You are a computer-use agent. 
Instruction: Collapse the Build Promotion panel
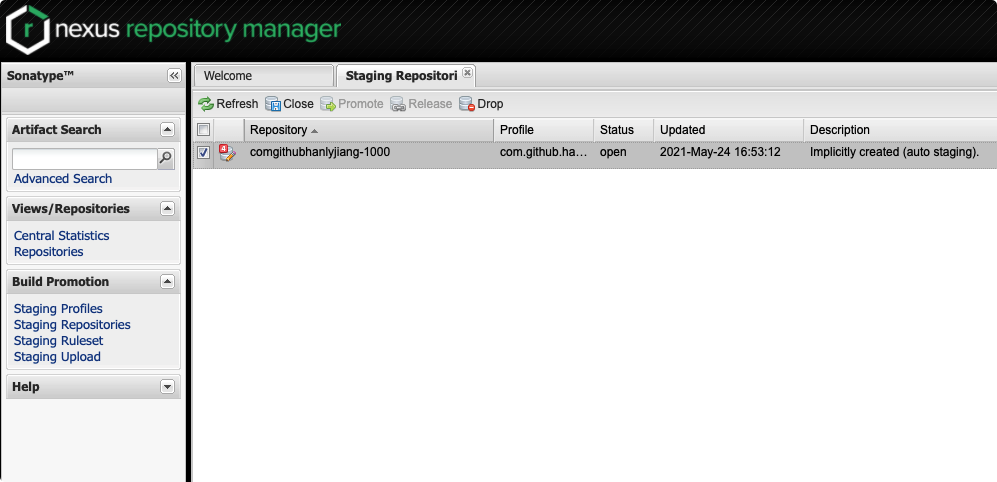coord(167,282)
